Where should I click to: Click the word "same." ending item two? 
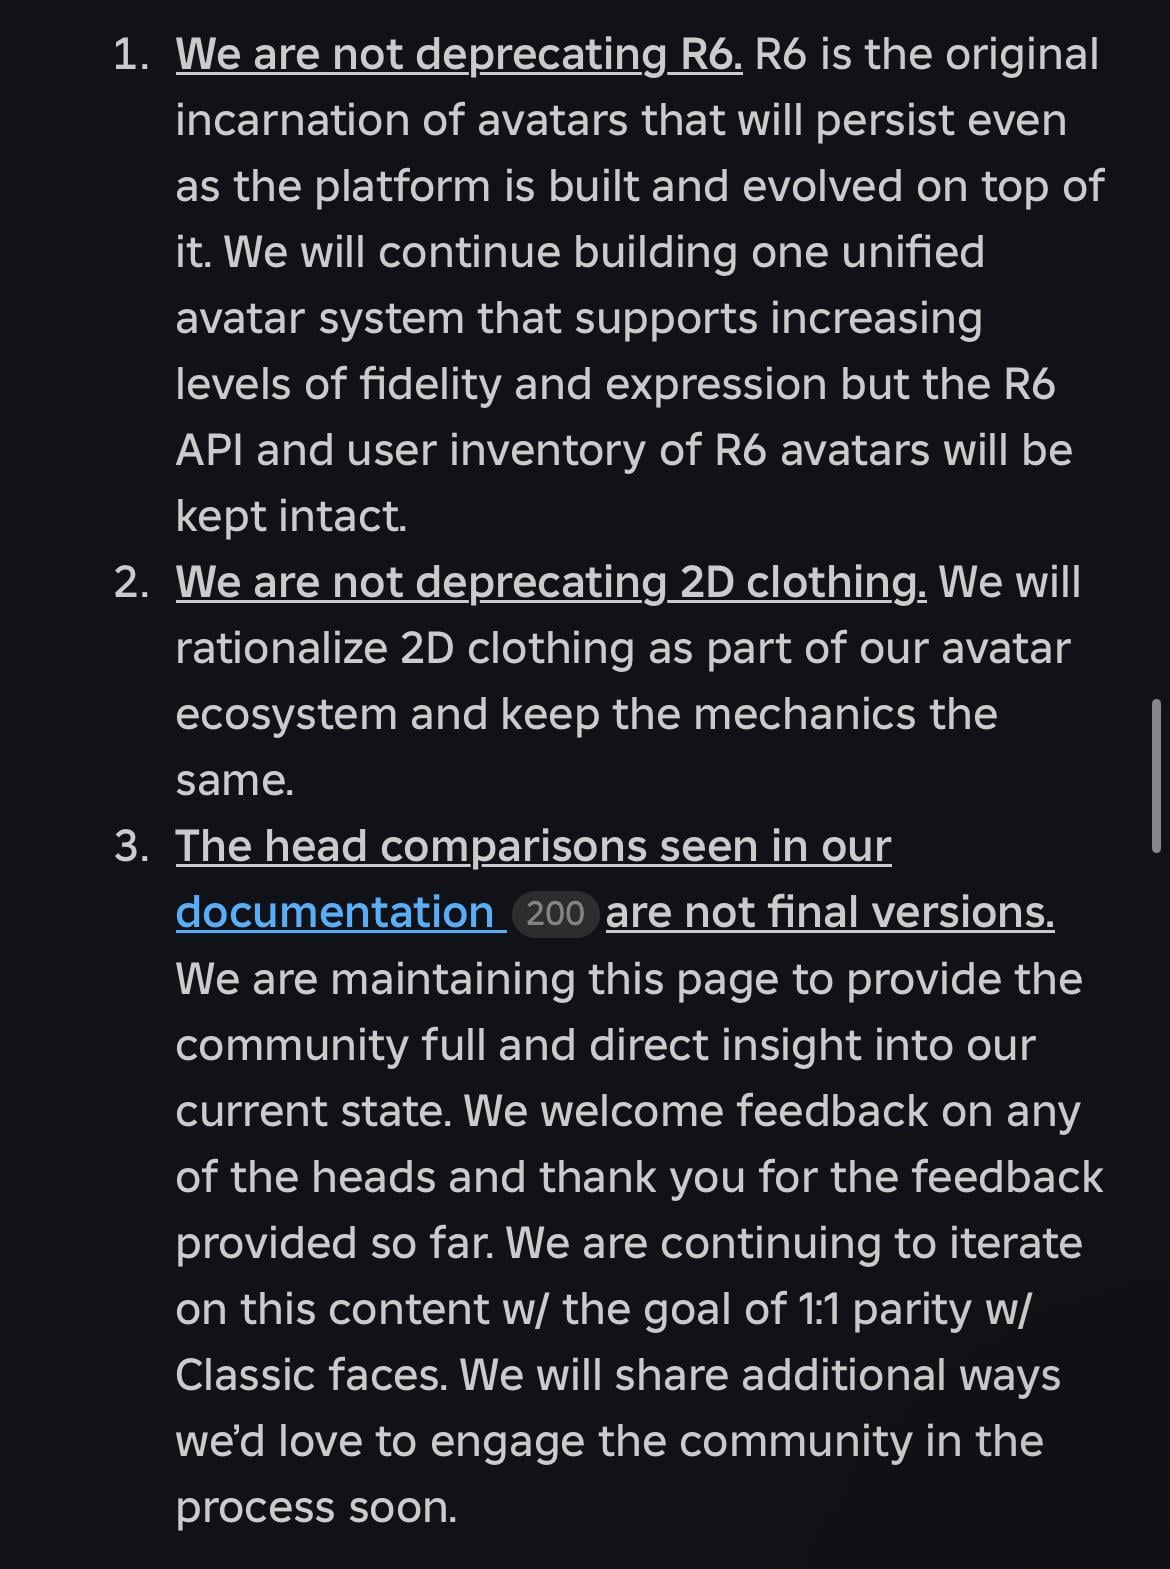pyautogui.click(x=235, y=780)
